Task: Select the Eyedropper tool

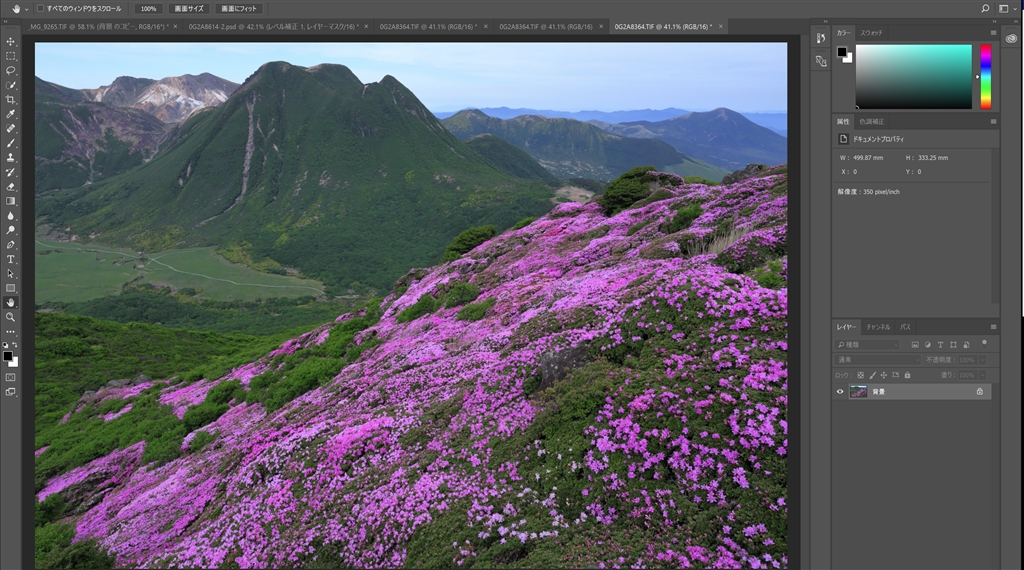Action: tap(11, 114)
